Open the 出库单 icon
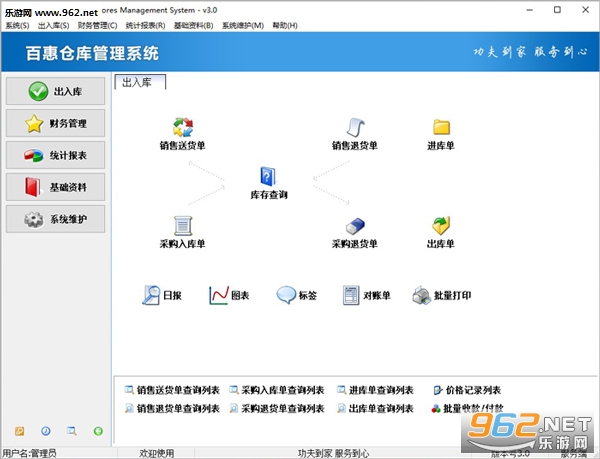The width and height of the screenshot is (600, 459). [441, 226]
